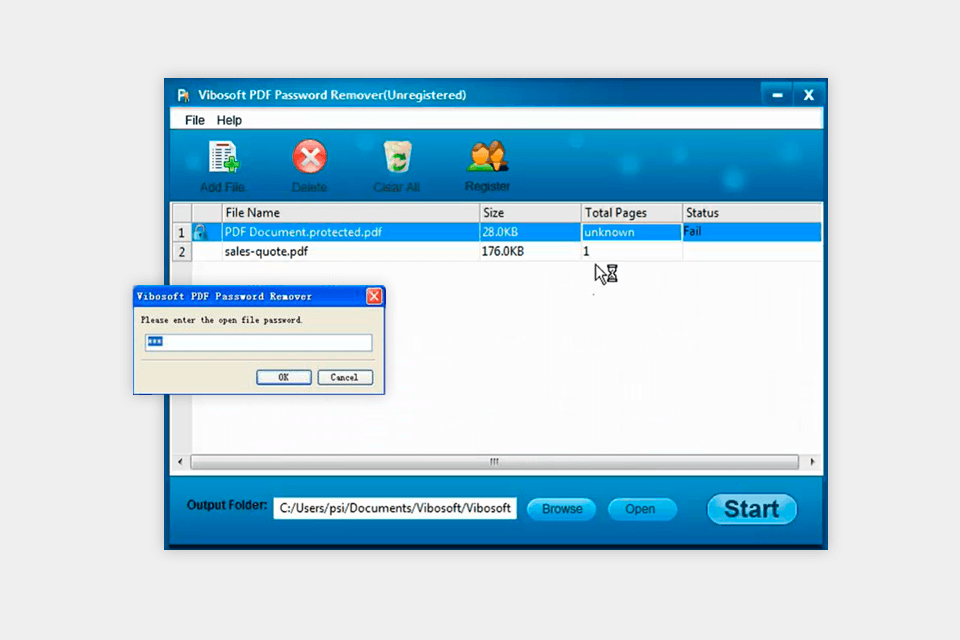Click the horizontal scrollbar right arrow

[812, 462]
